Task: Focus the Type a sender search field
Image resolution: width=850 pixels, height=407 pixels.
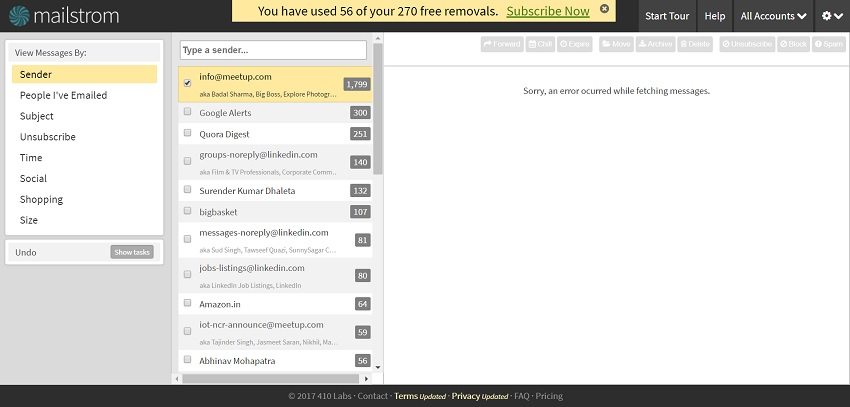Action: click(273, 50)
